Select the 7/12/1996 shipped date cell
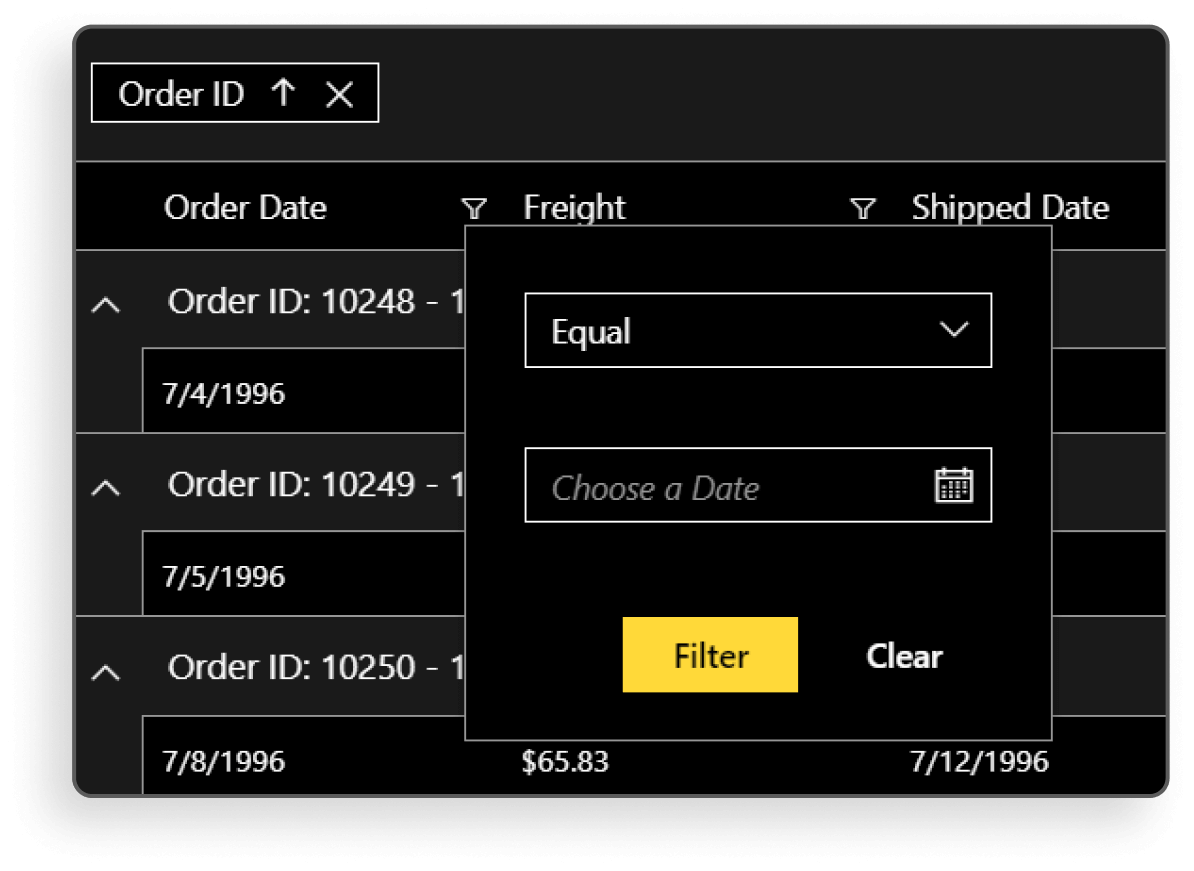Screen dimensions: 1194x871 (x=979, y=761)
